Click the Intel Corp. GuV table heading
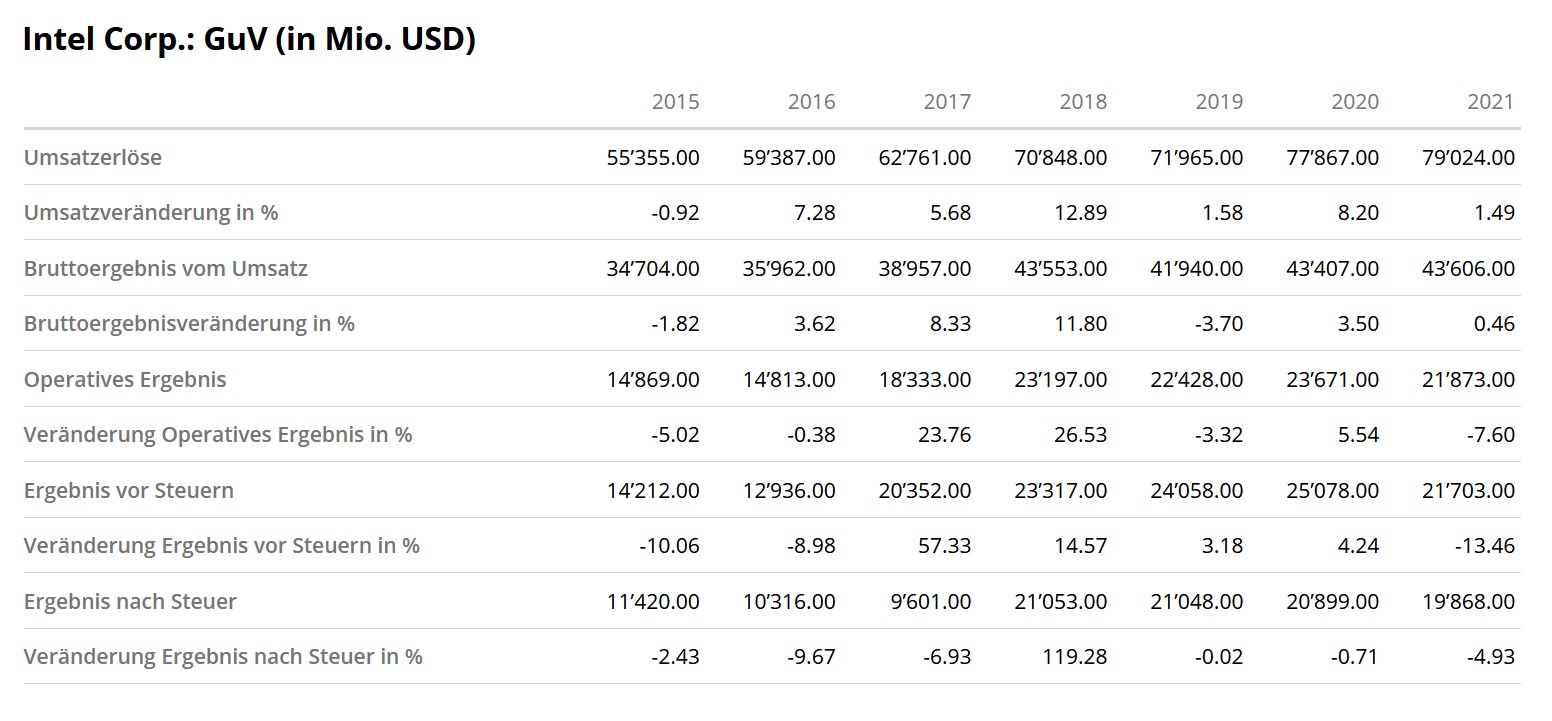 click(x=248, y=40)
